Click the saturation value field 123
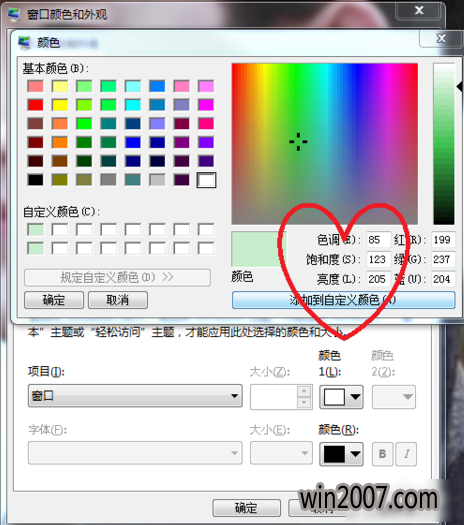This screenshot has height=525, width=464. [378, 259]
